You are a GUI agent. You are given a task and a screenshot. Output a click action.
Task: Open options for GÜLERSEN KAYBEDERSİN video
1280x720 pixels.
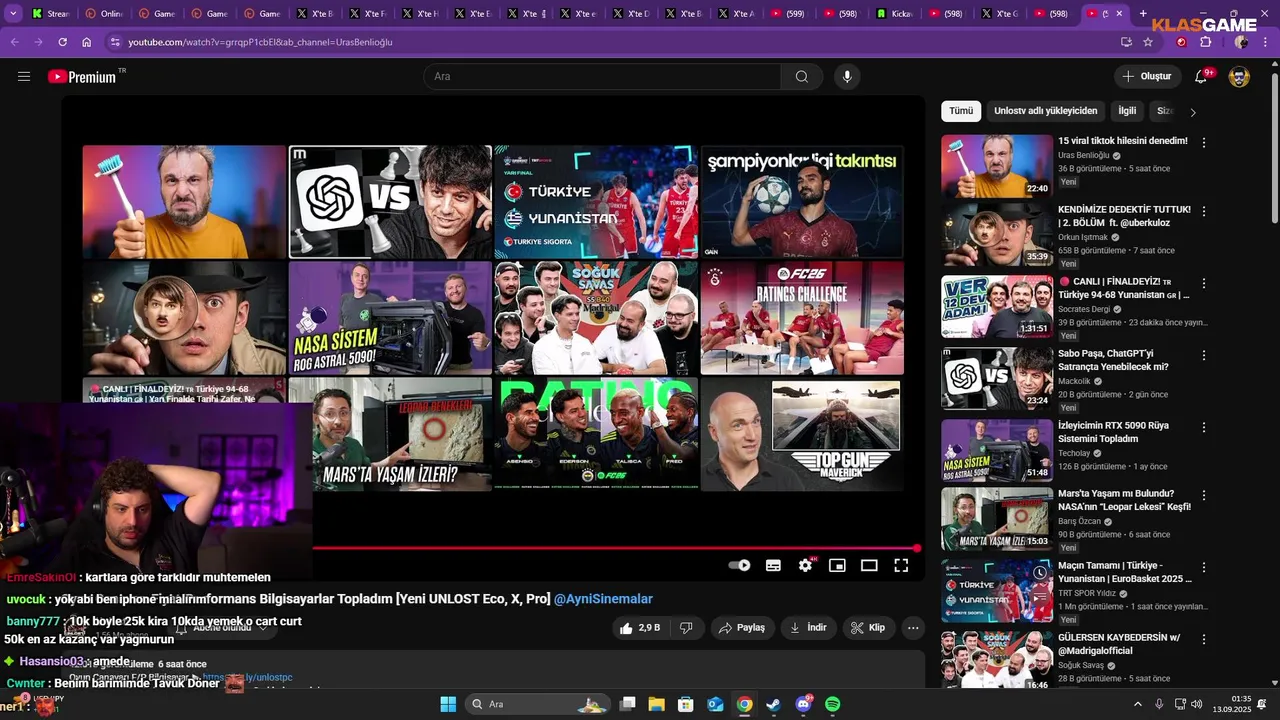(1204, 639)
